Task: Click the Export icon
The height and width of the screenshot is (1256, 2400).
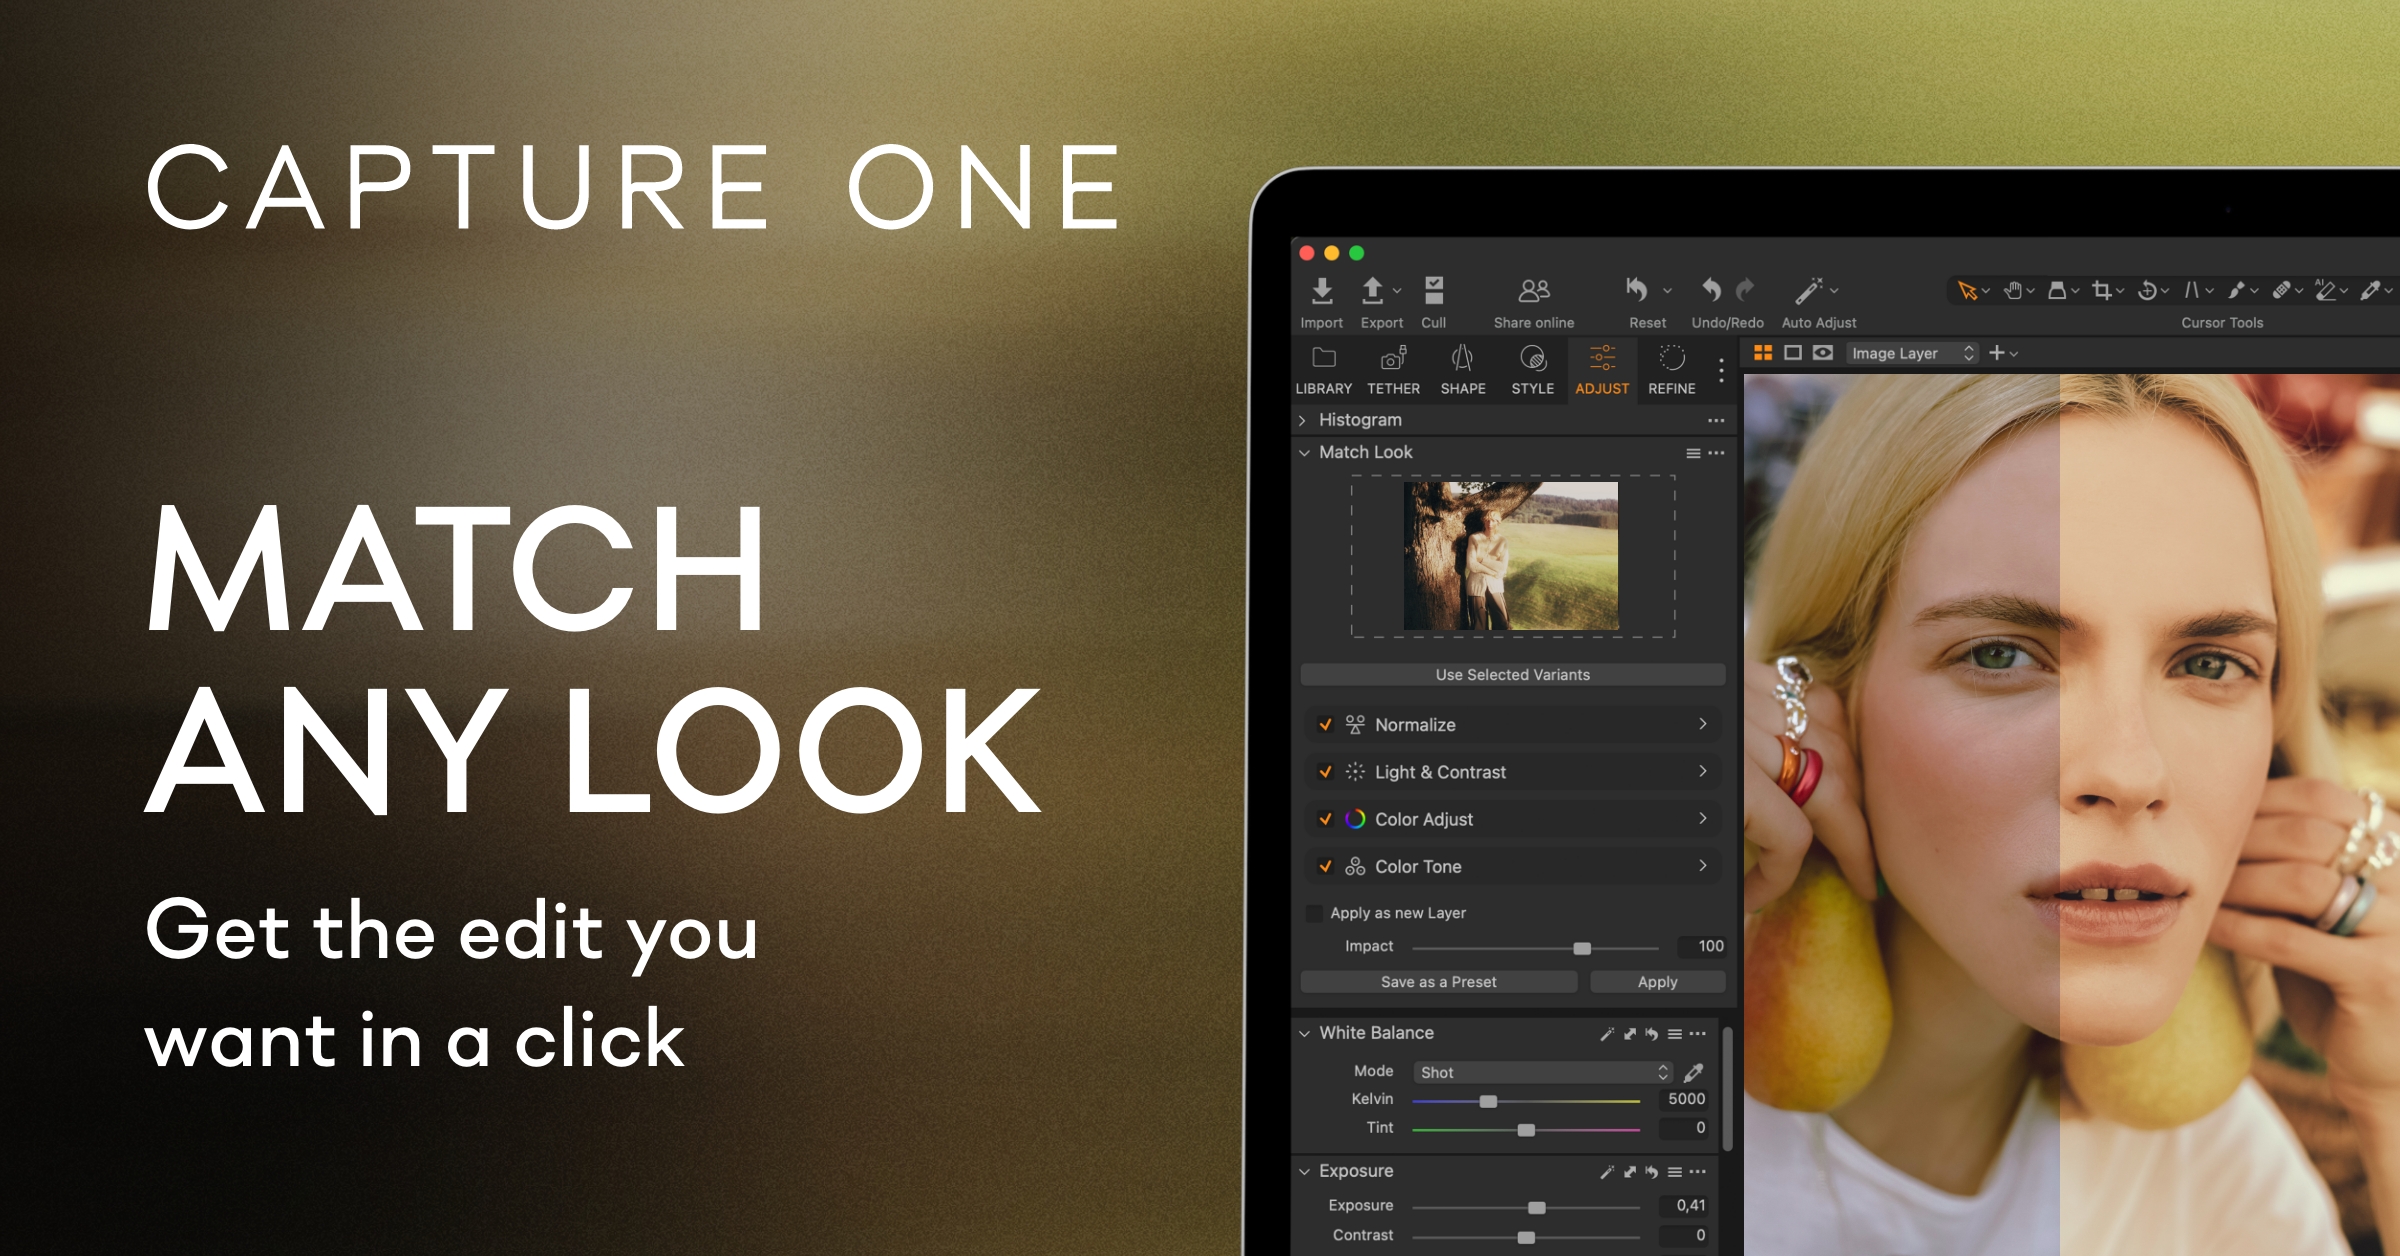Action: (1373, 291)
